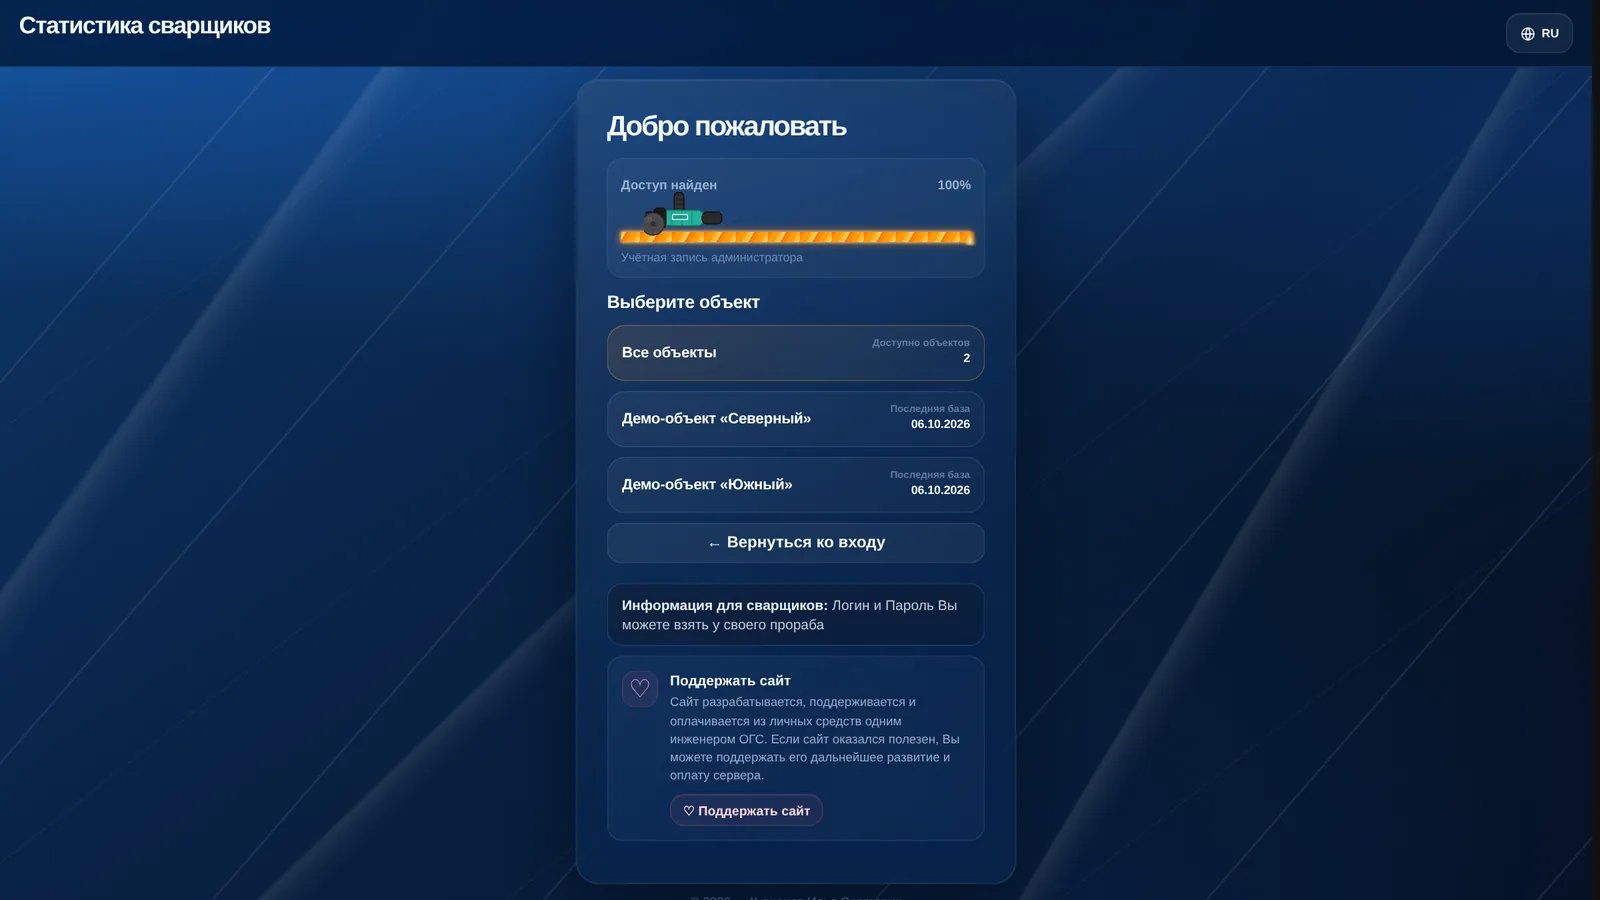1600x900 pixels.
Task: Click the 100% progress value
Action: point(954,185)
